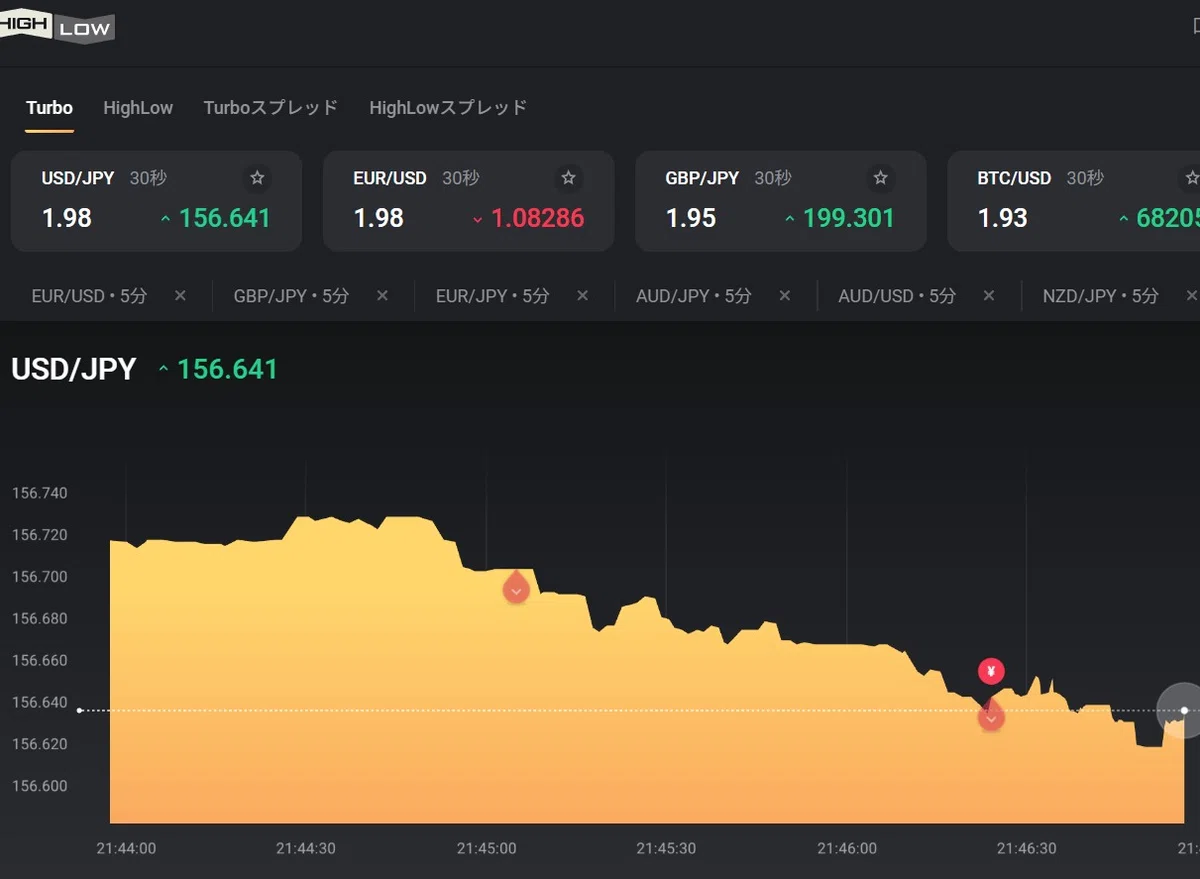Open the BTC/USD 30秒 asset card
The height and width of the screenshot is (879, 1200).
coord(1073,201)
